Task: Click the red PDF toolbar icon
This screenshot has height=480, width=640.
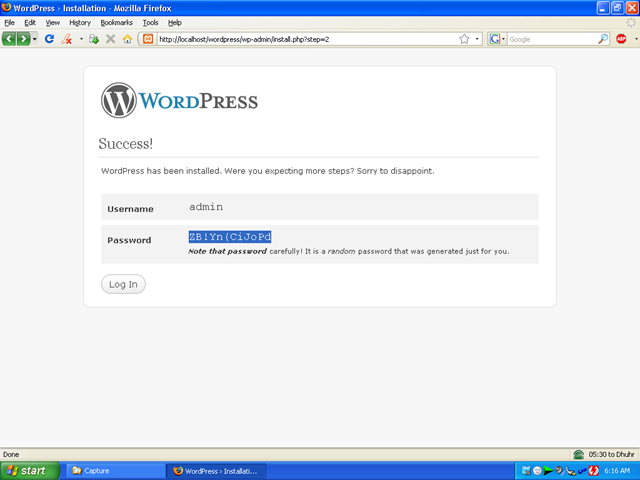Action: pyautogui.click(x=67, y=39)
